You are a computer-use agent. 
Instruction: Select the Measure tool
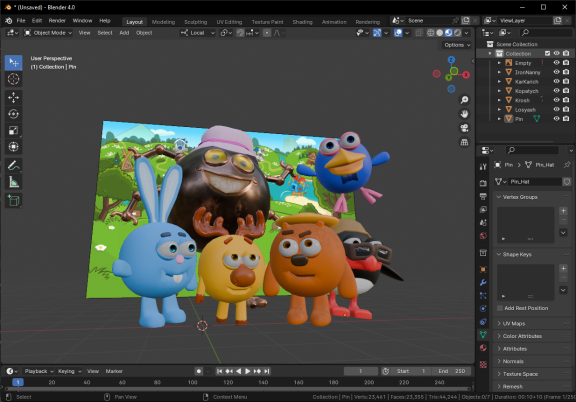[x=14, y=182]
